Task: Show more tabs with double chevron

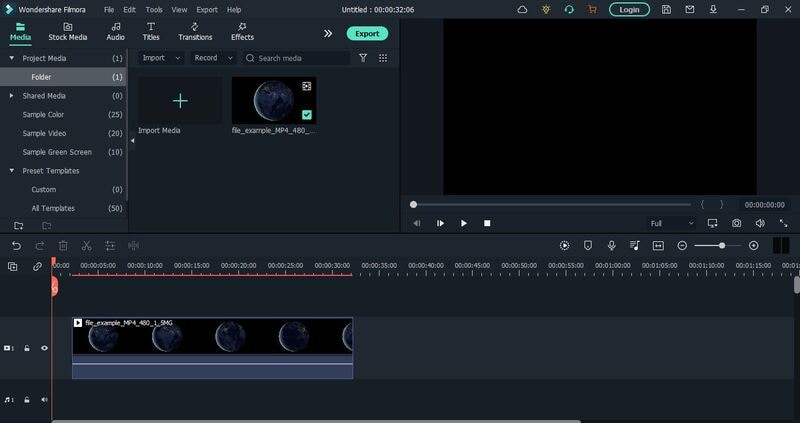Action: coord(328,34)
